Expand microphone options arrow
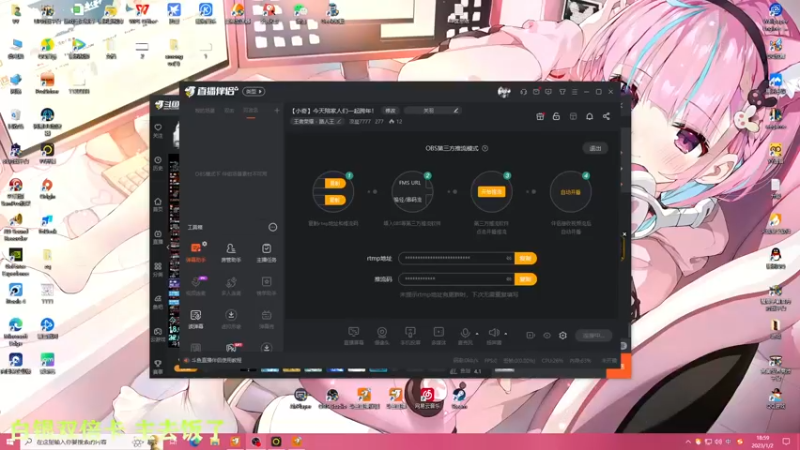 477,334
